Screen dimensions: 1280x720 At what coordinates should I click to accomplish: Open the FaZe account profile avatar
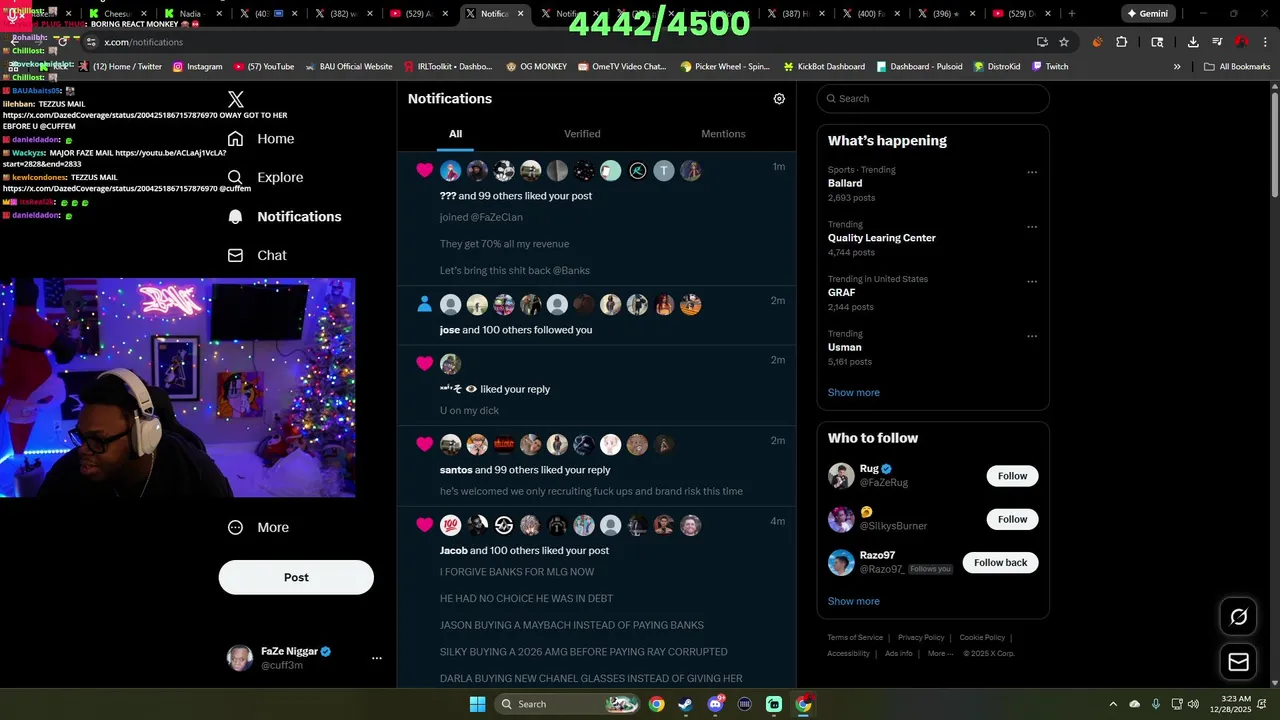(x=240, y=658)
